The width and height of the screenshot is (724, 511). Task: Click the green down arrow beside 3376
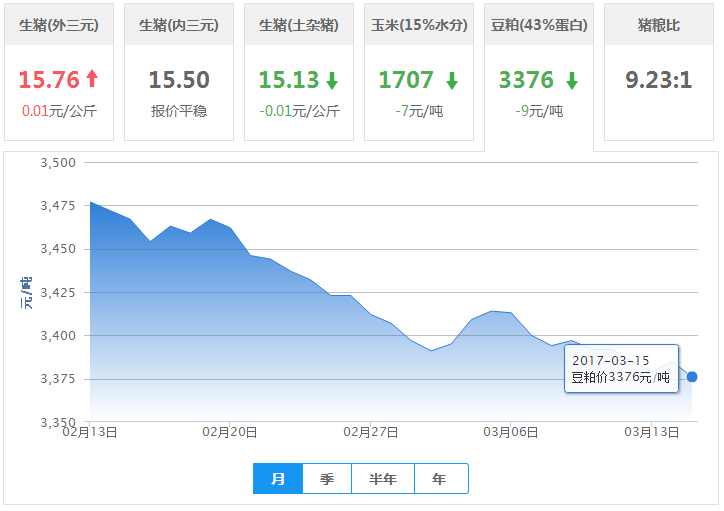[x=572, y=80]
